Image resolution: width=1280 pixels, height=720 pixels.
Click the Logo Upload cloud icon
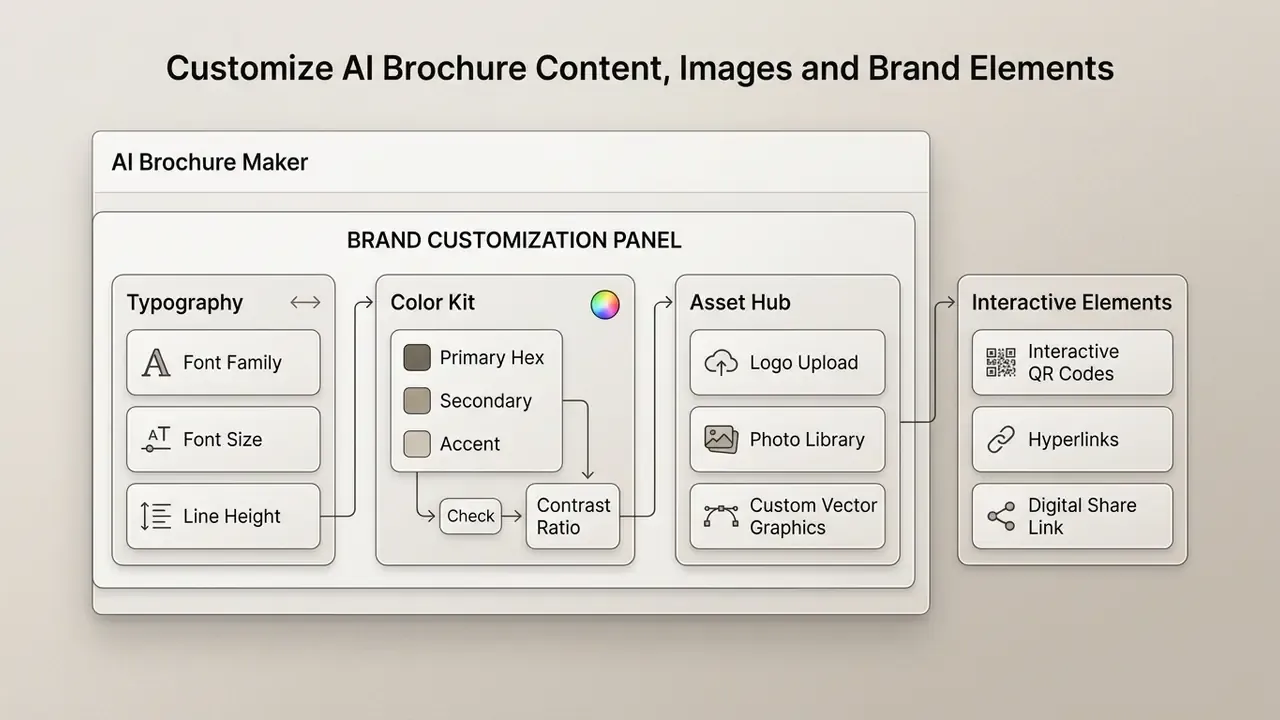pyautogui.click(x=721, y=363)
